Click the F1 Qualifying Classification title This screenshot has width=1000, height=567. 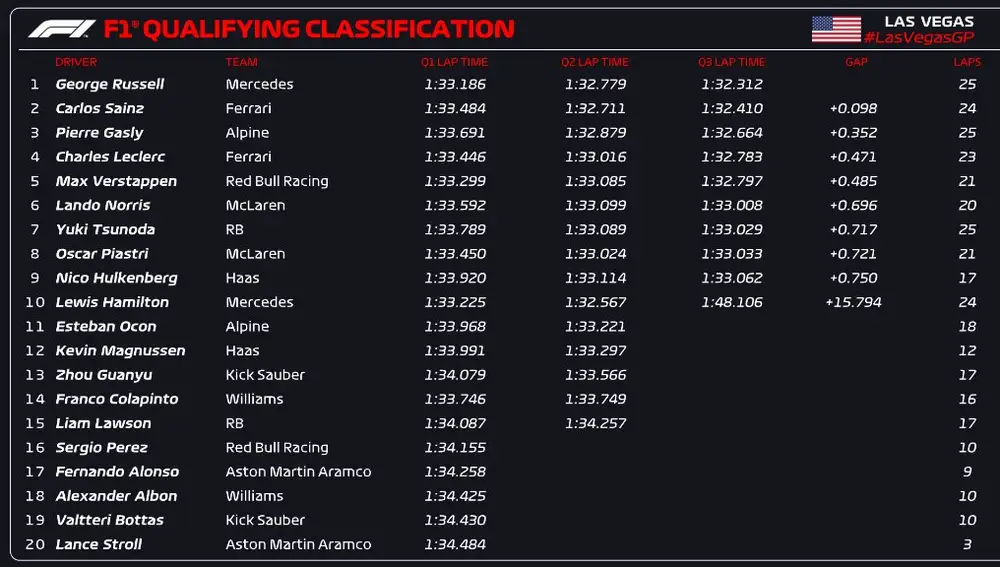click(328, 29)
